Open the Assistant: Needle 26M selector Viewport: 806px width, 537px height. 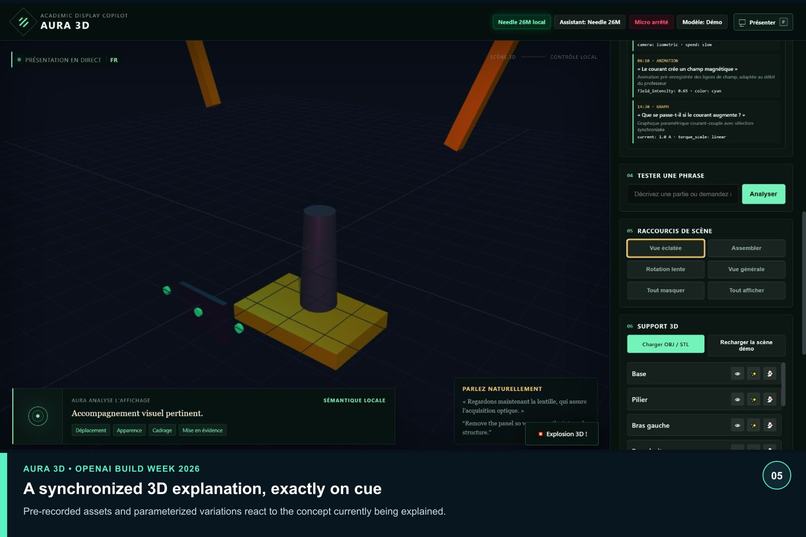[x=590, y=22]
